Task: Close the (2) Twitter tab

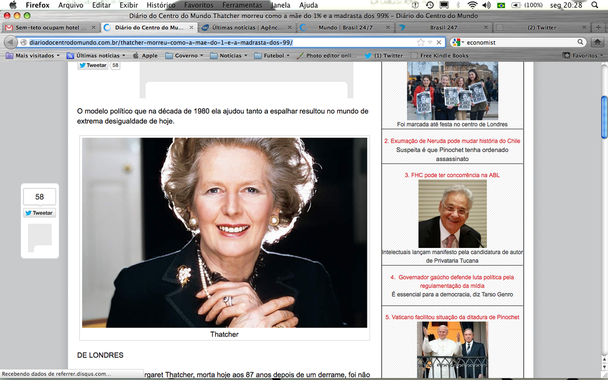Action: pos(584,28)
